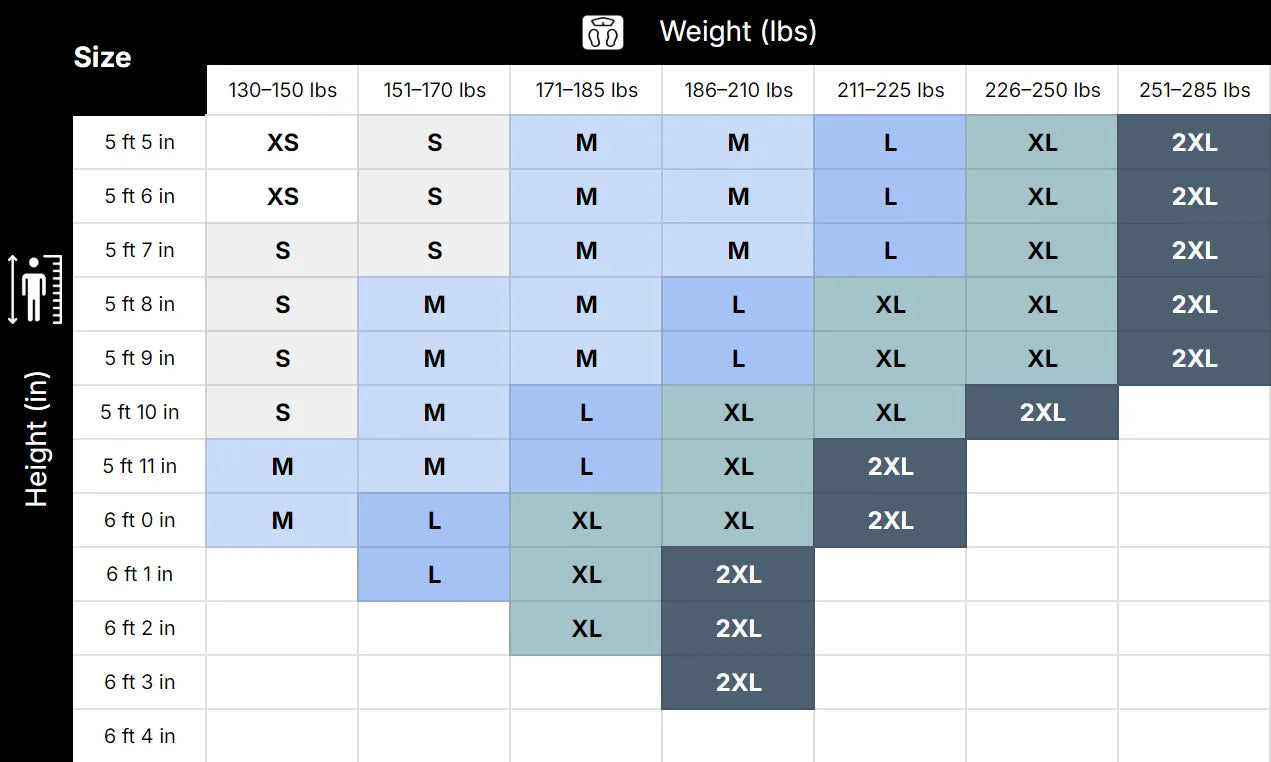Select the 2XL cell in 6 ft 3 in row
The height and width of the screenshot is (762, 1271).
(738, 682)
